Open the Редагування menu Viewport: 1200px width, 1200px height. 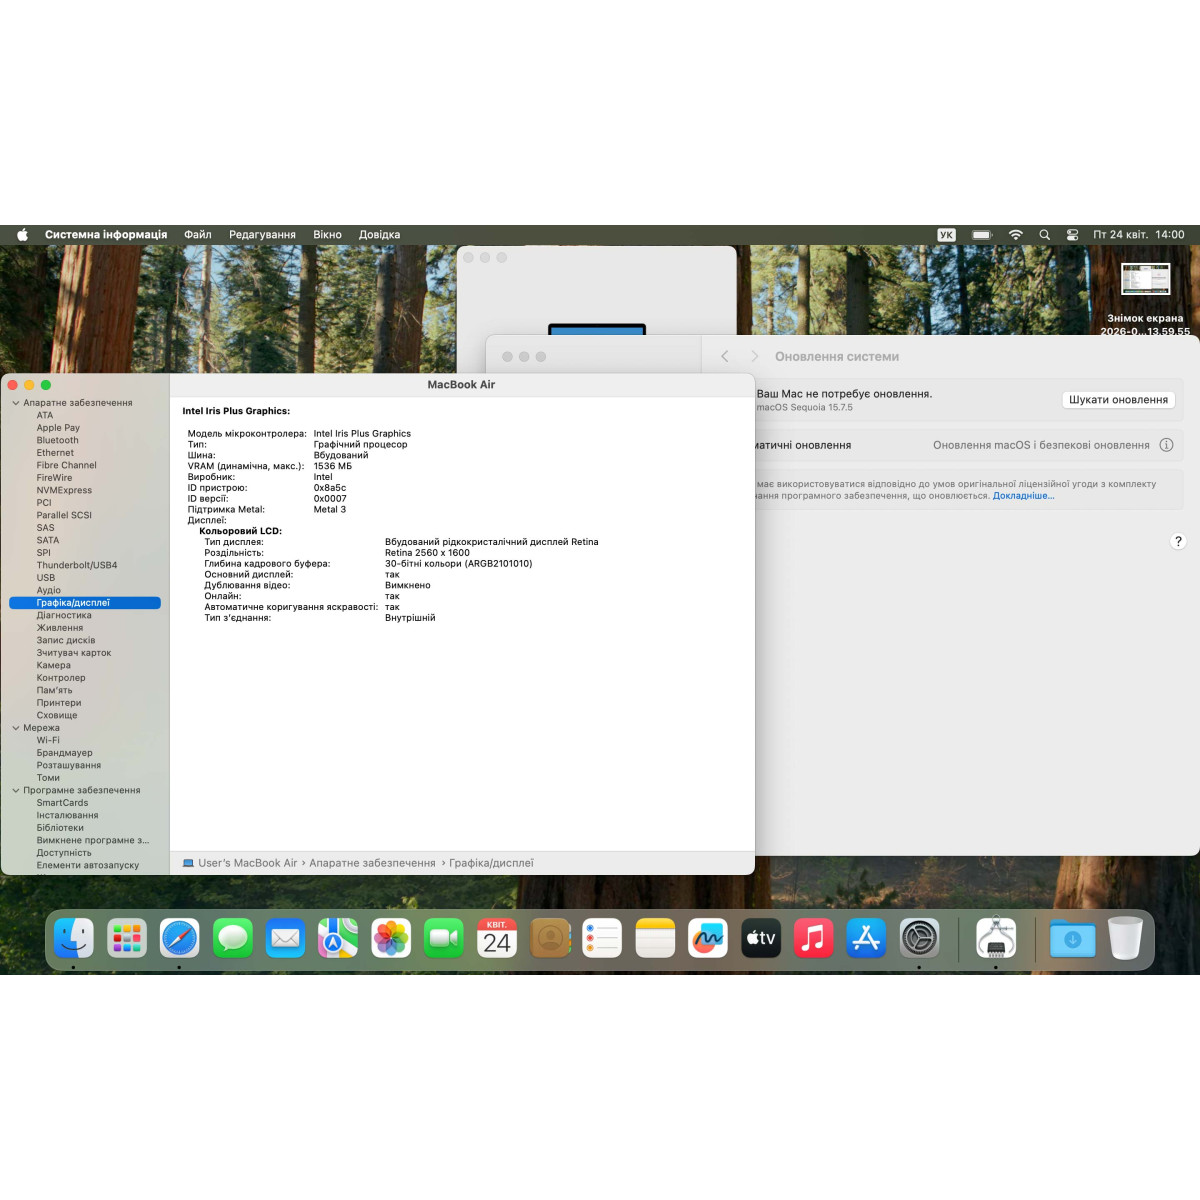pyautogui.click(x=262, y=235)
